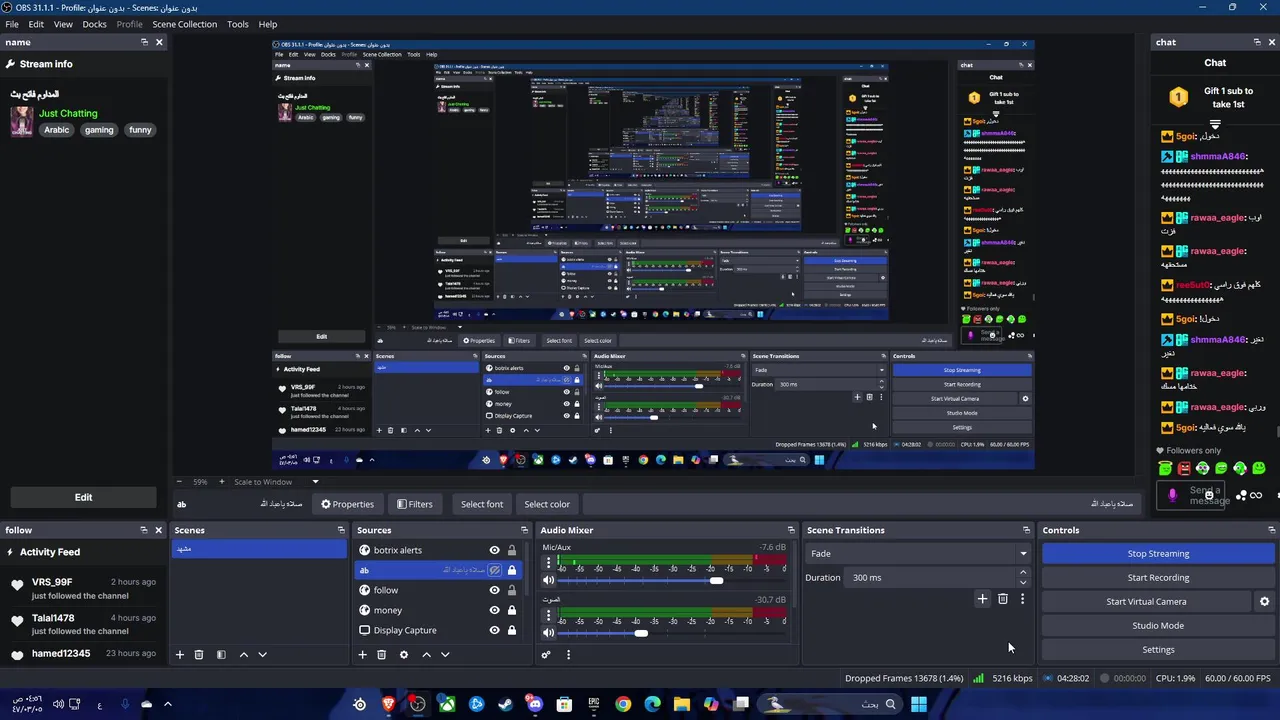Image resolution: width=1280 pixels, height=720 pixels.
Task: Move source up in the Sources list
Action: coord(426,655)
